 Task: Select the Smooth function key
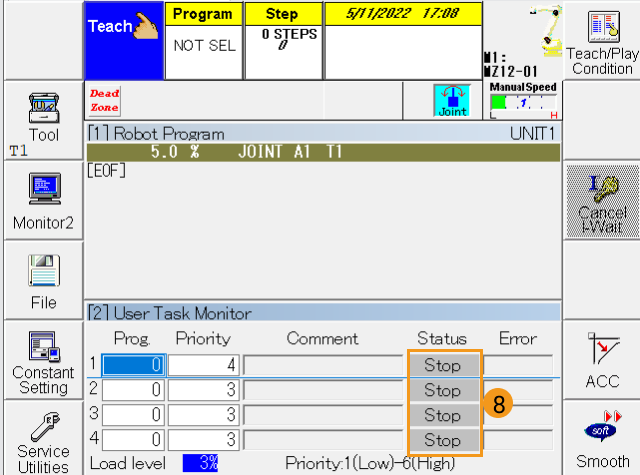[x=602, y=439]
